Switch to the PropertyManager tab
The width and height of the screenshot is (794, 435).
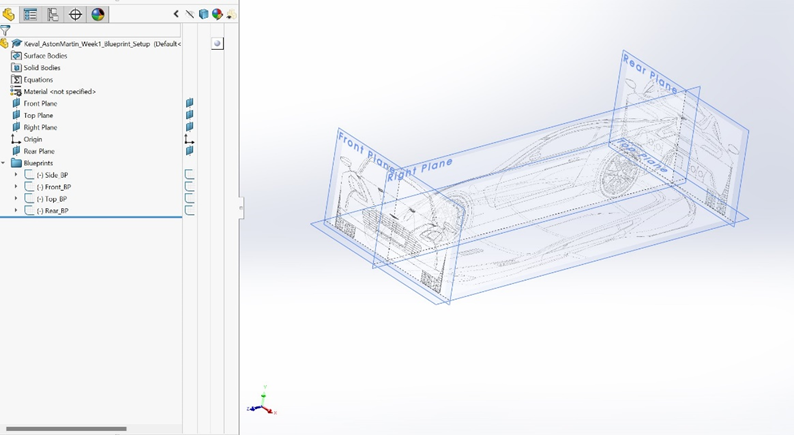click(x=30, y=14)
